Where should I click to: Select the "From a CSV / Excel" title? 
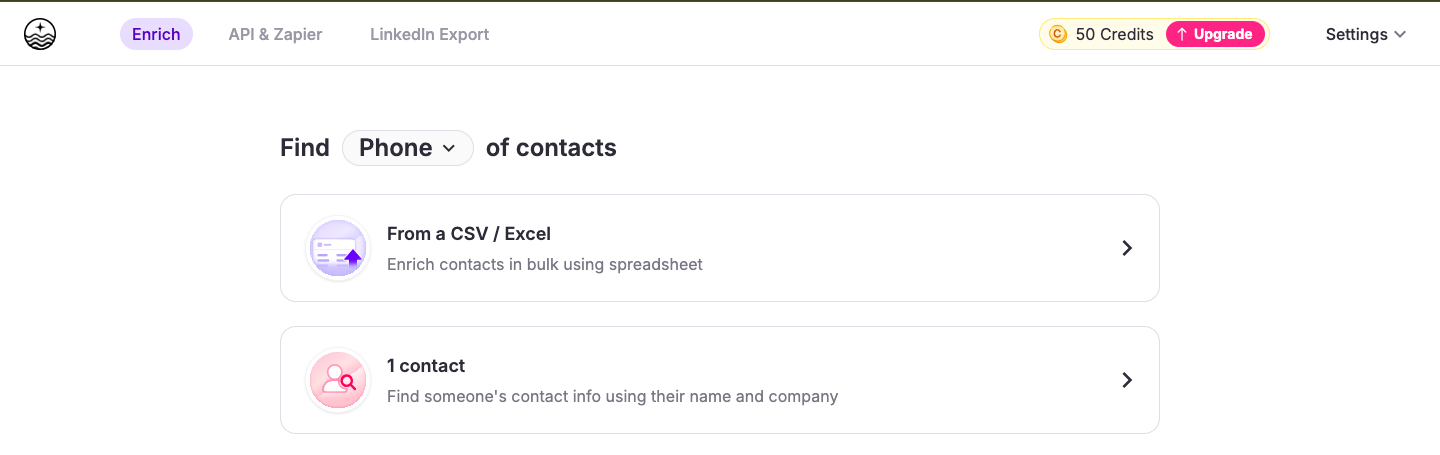pyautogui.click(x=469, y=234)
